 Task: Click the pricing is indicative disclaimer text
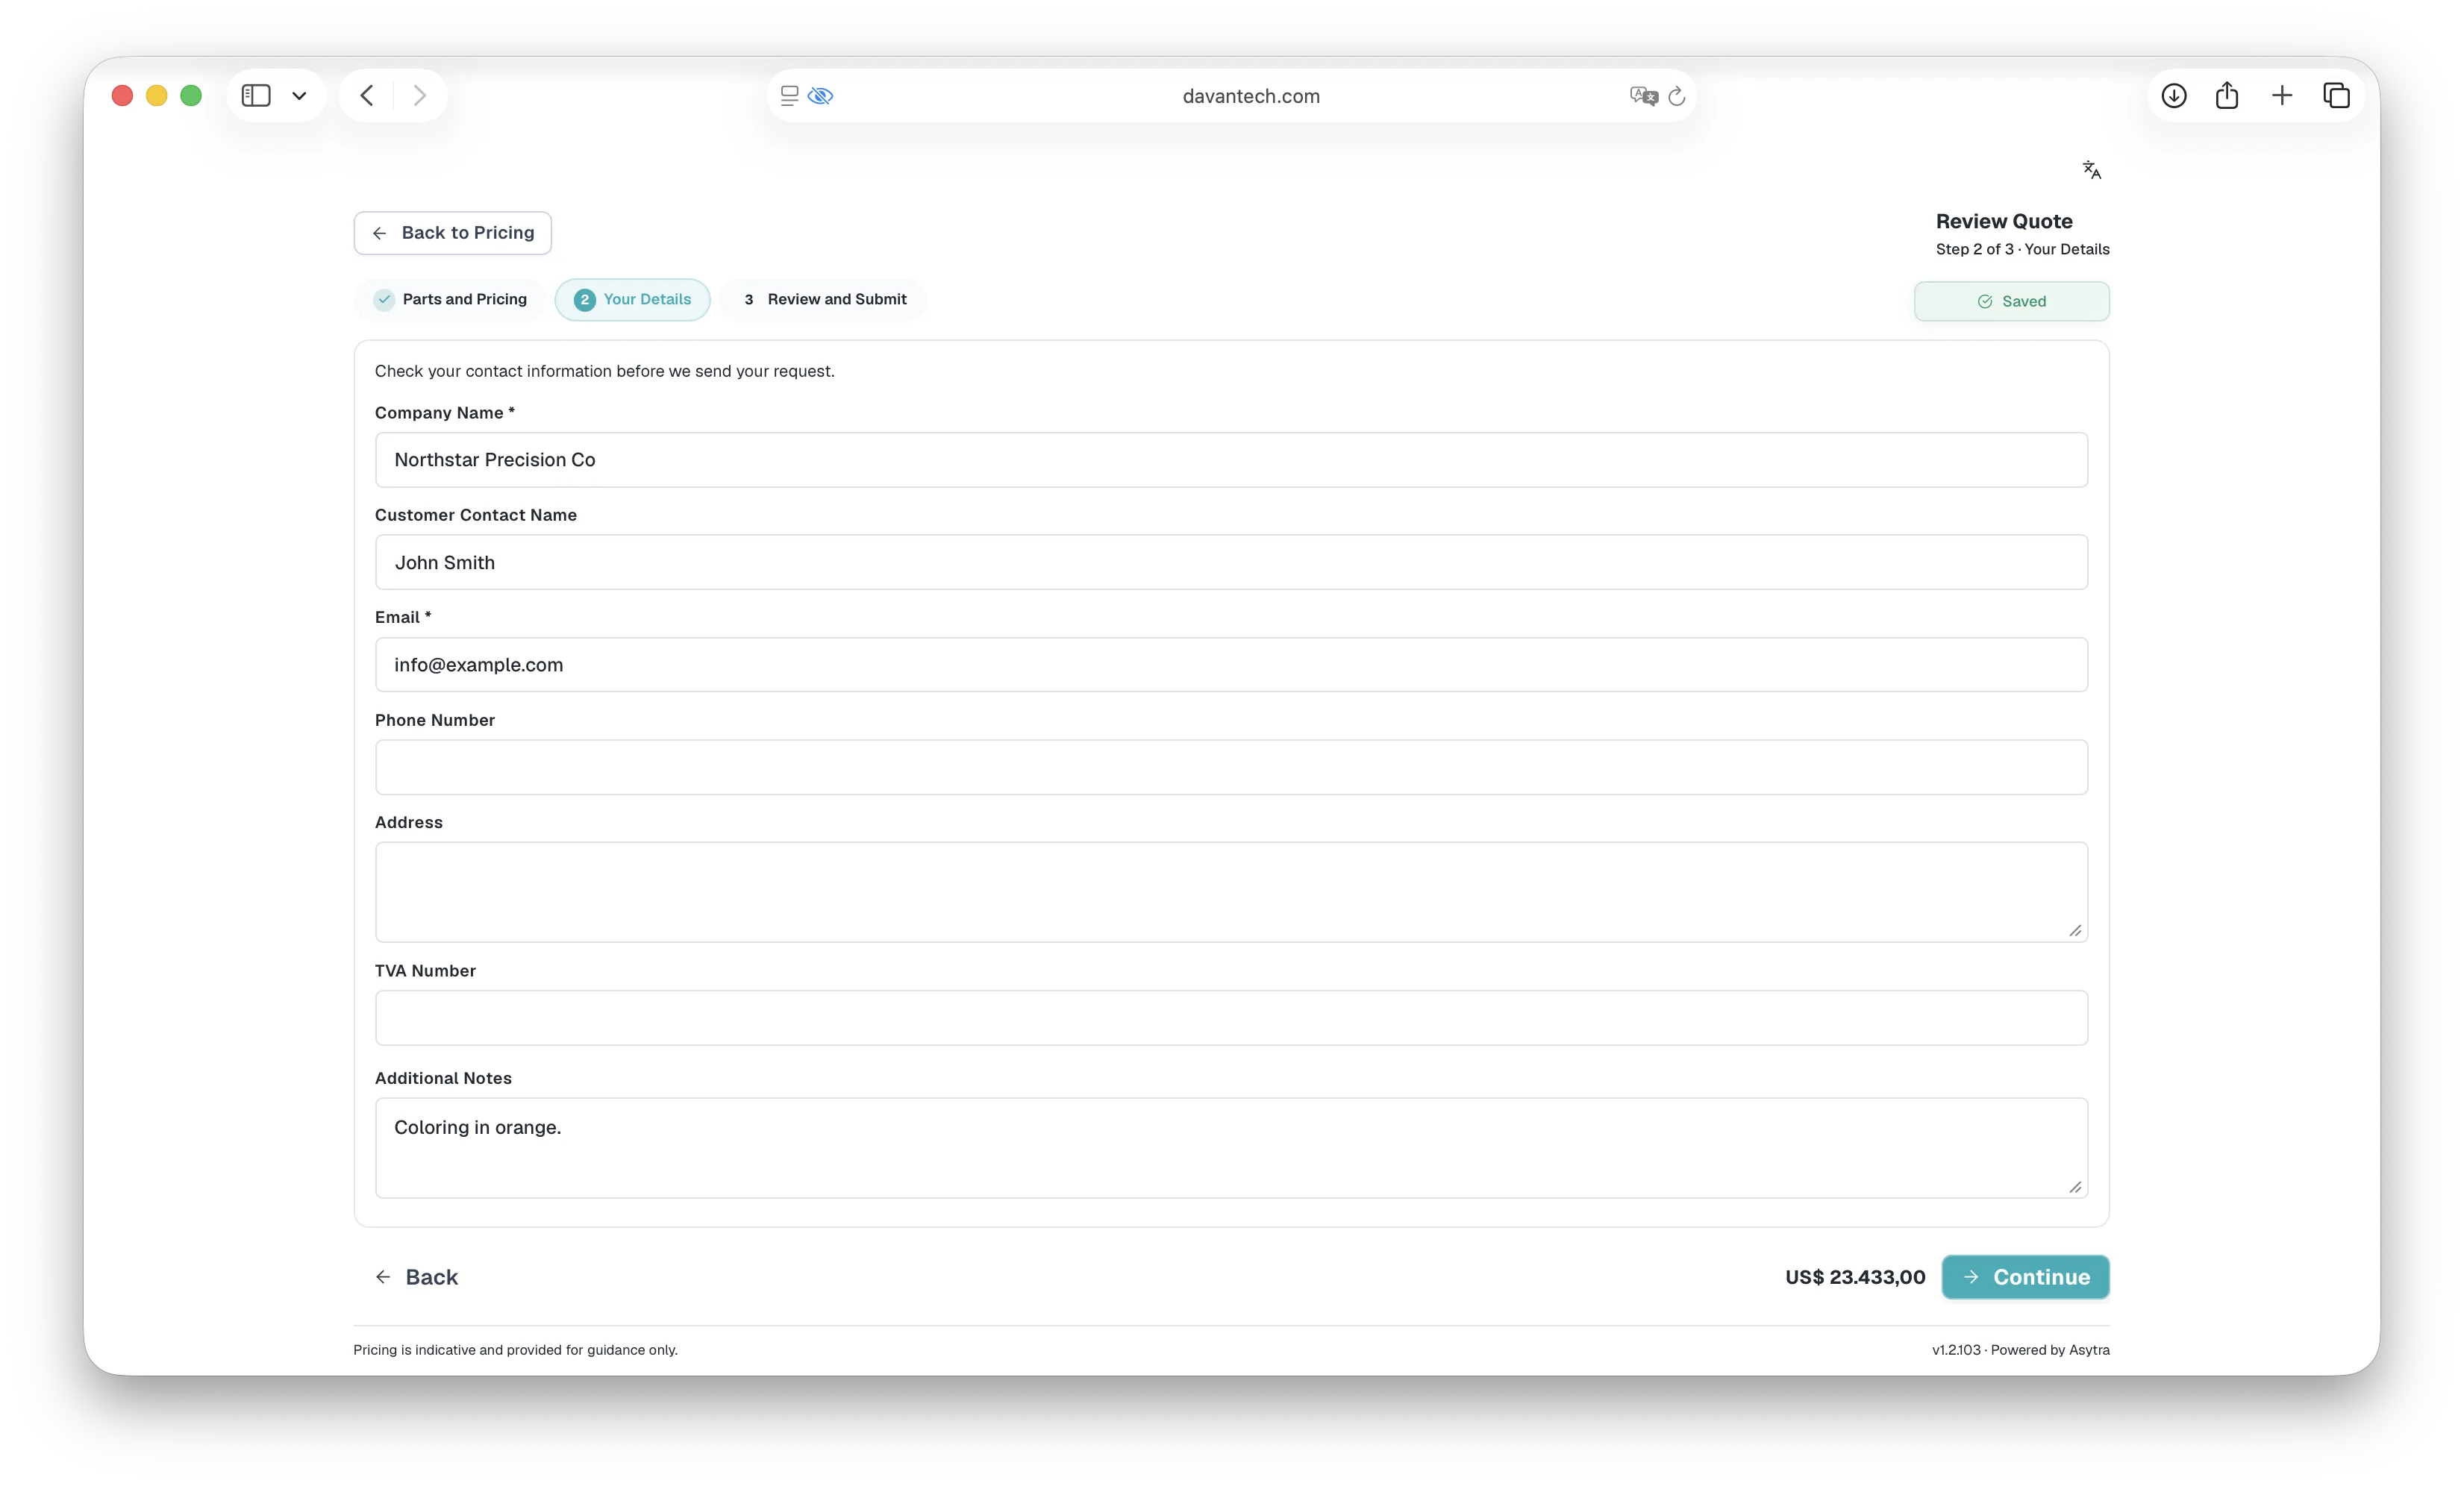tap(516, 1350)
